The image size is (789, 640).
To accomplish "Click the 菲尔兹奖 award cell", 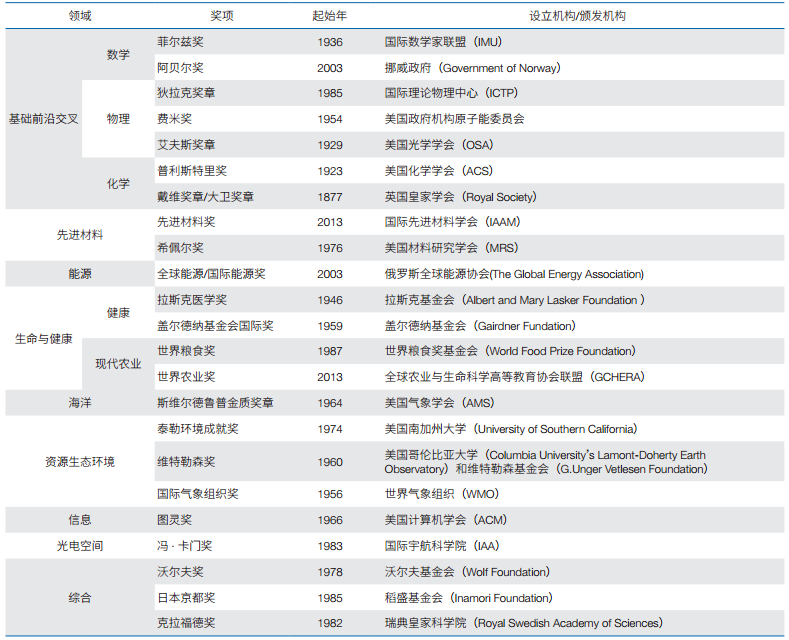I will point(180,42).
